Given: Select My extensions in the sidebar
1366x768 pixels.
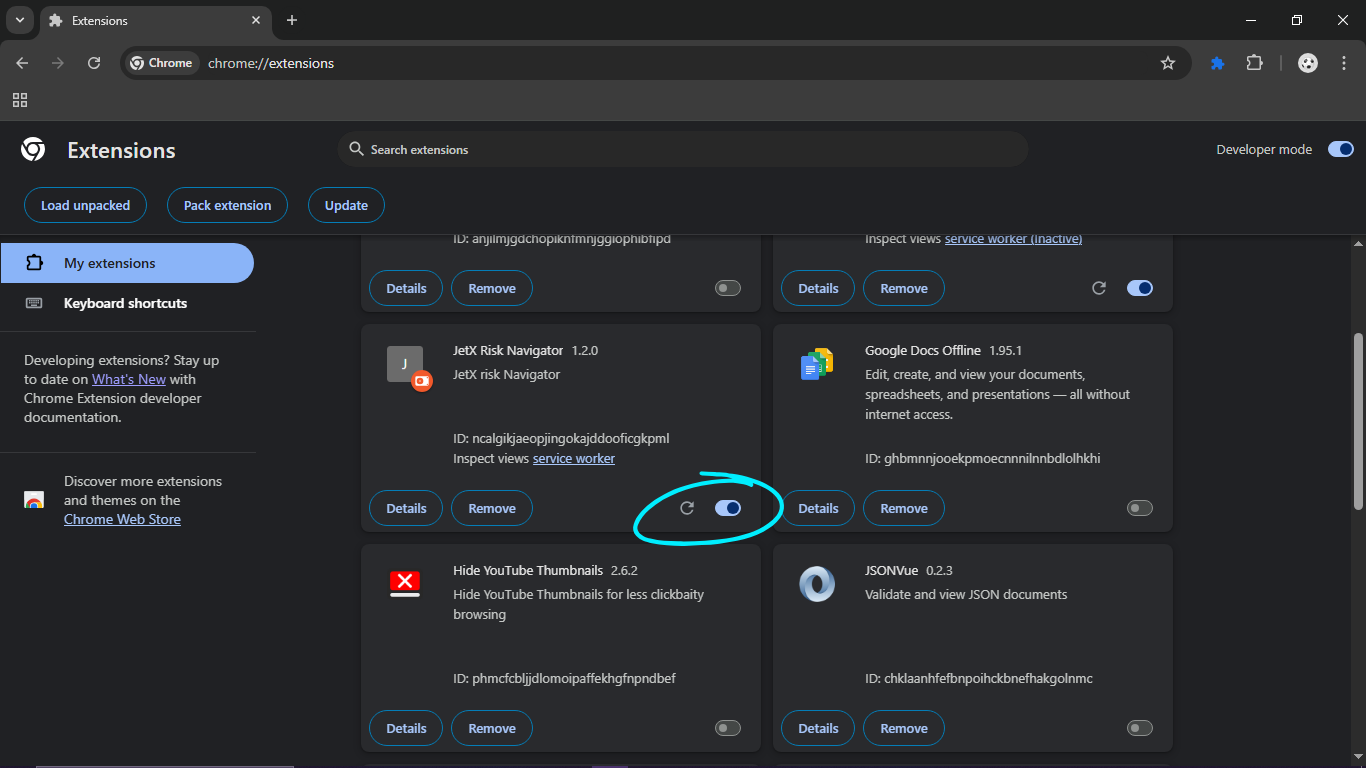Looking at the screenshot, I should (110, 263).
